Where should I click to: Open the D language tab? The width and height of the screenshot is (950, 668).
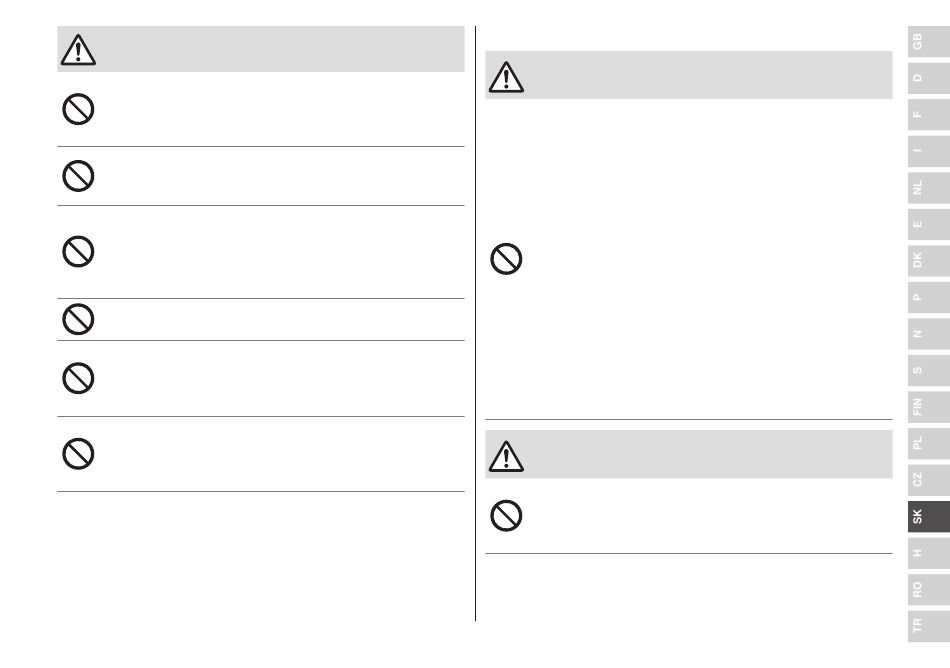coord(929,78)
